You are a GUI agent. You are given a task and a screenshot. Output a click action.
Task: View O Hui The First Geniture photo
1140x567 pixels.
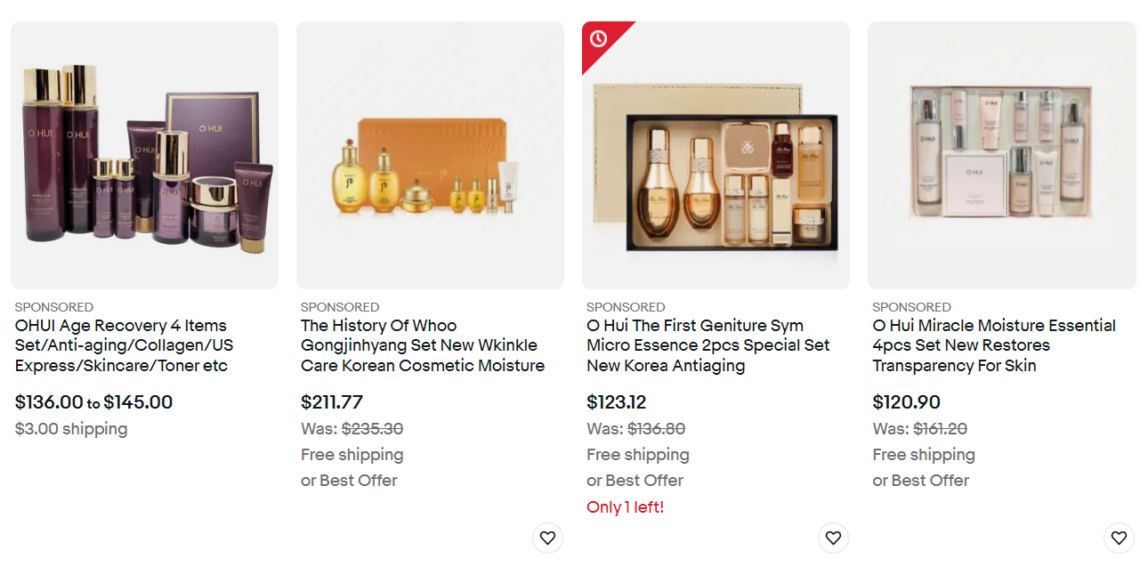click(x=716, y=155)
